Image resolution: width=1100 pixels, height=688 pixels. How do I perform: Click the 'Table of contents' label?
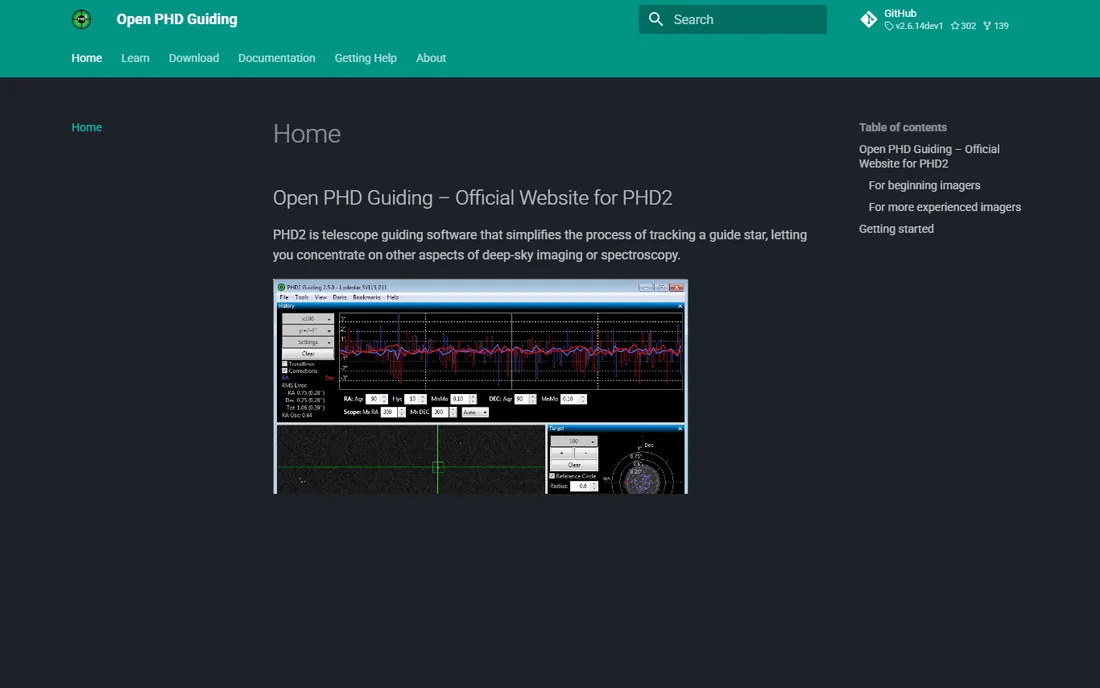click(x=902, y=127)
